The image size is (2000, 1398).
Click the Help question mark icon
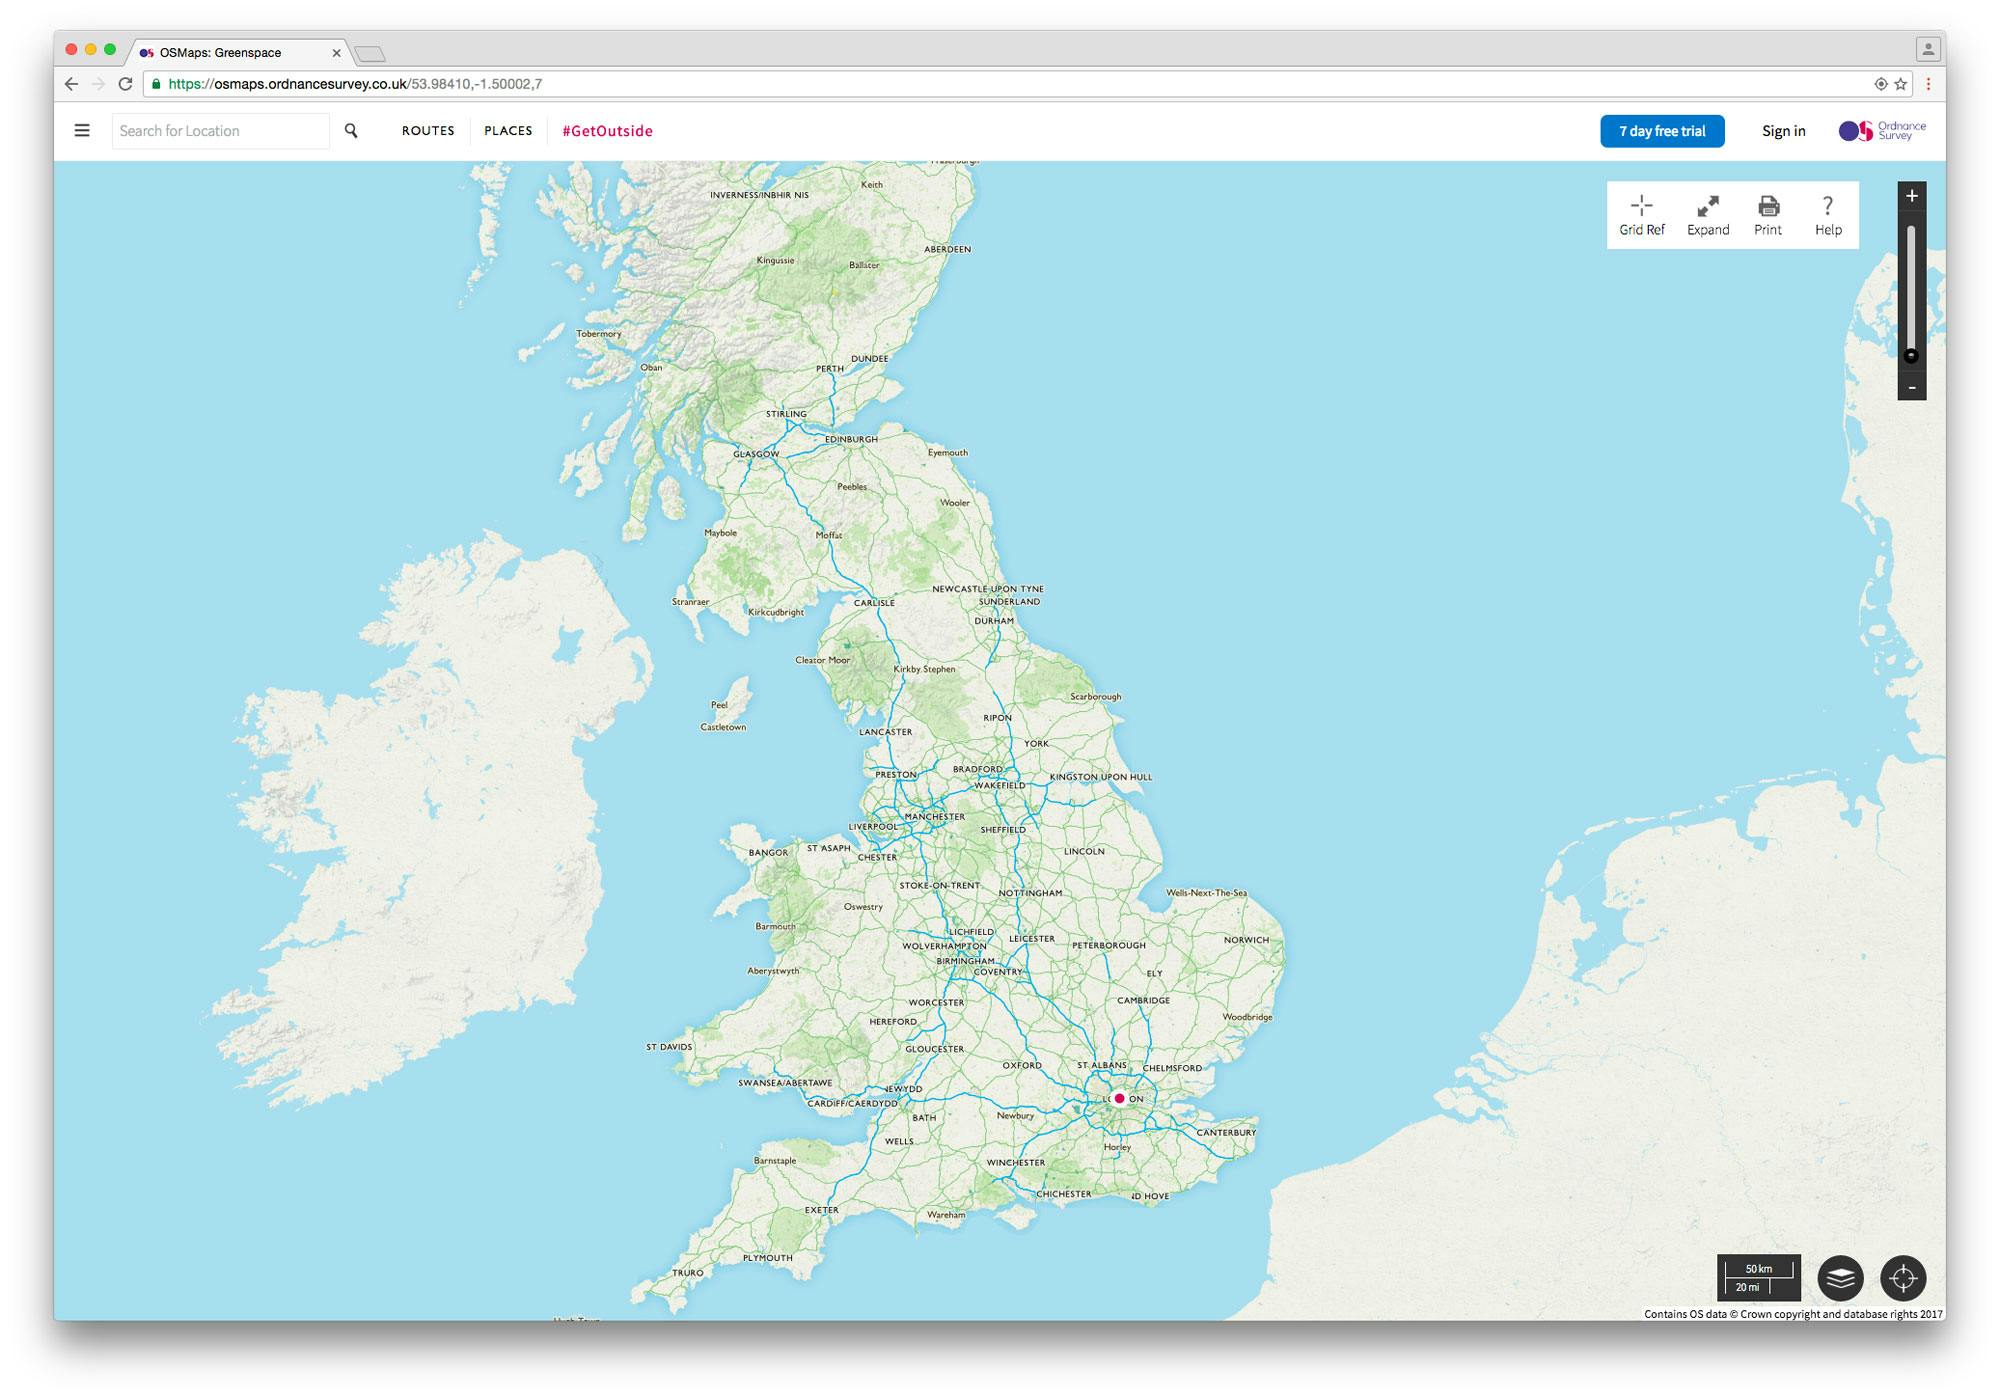point(1828,214)
